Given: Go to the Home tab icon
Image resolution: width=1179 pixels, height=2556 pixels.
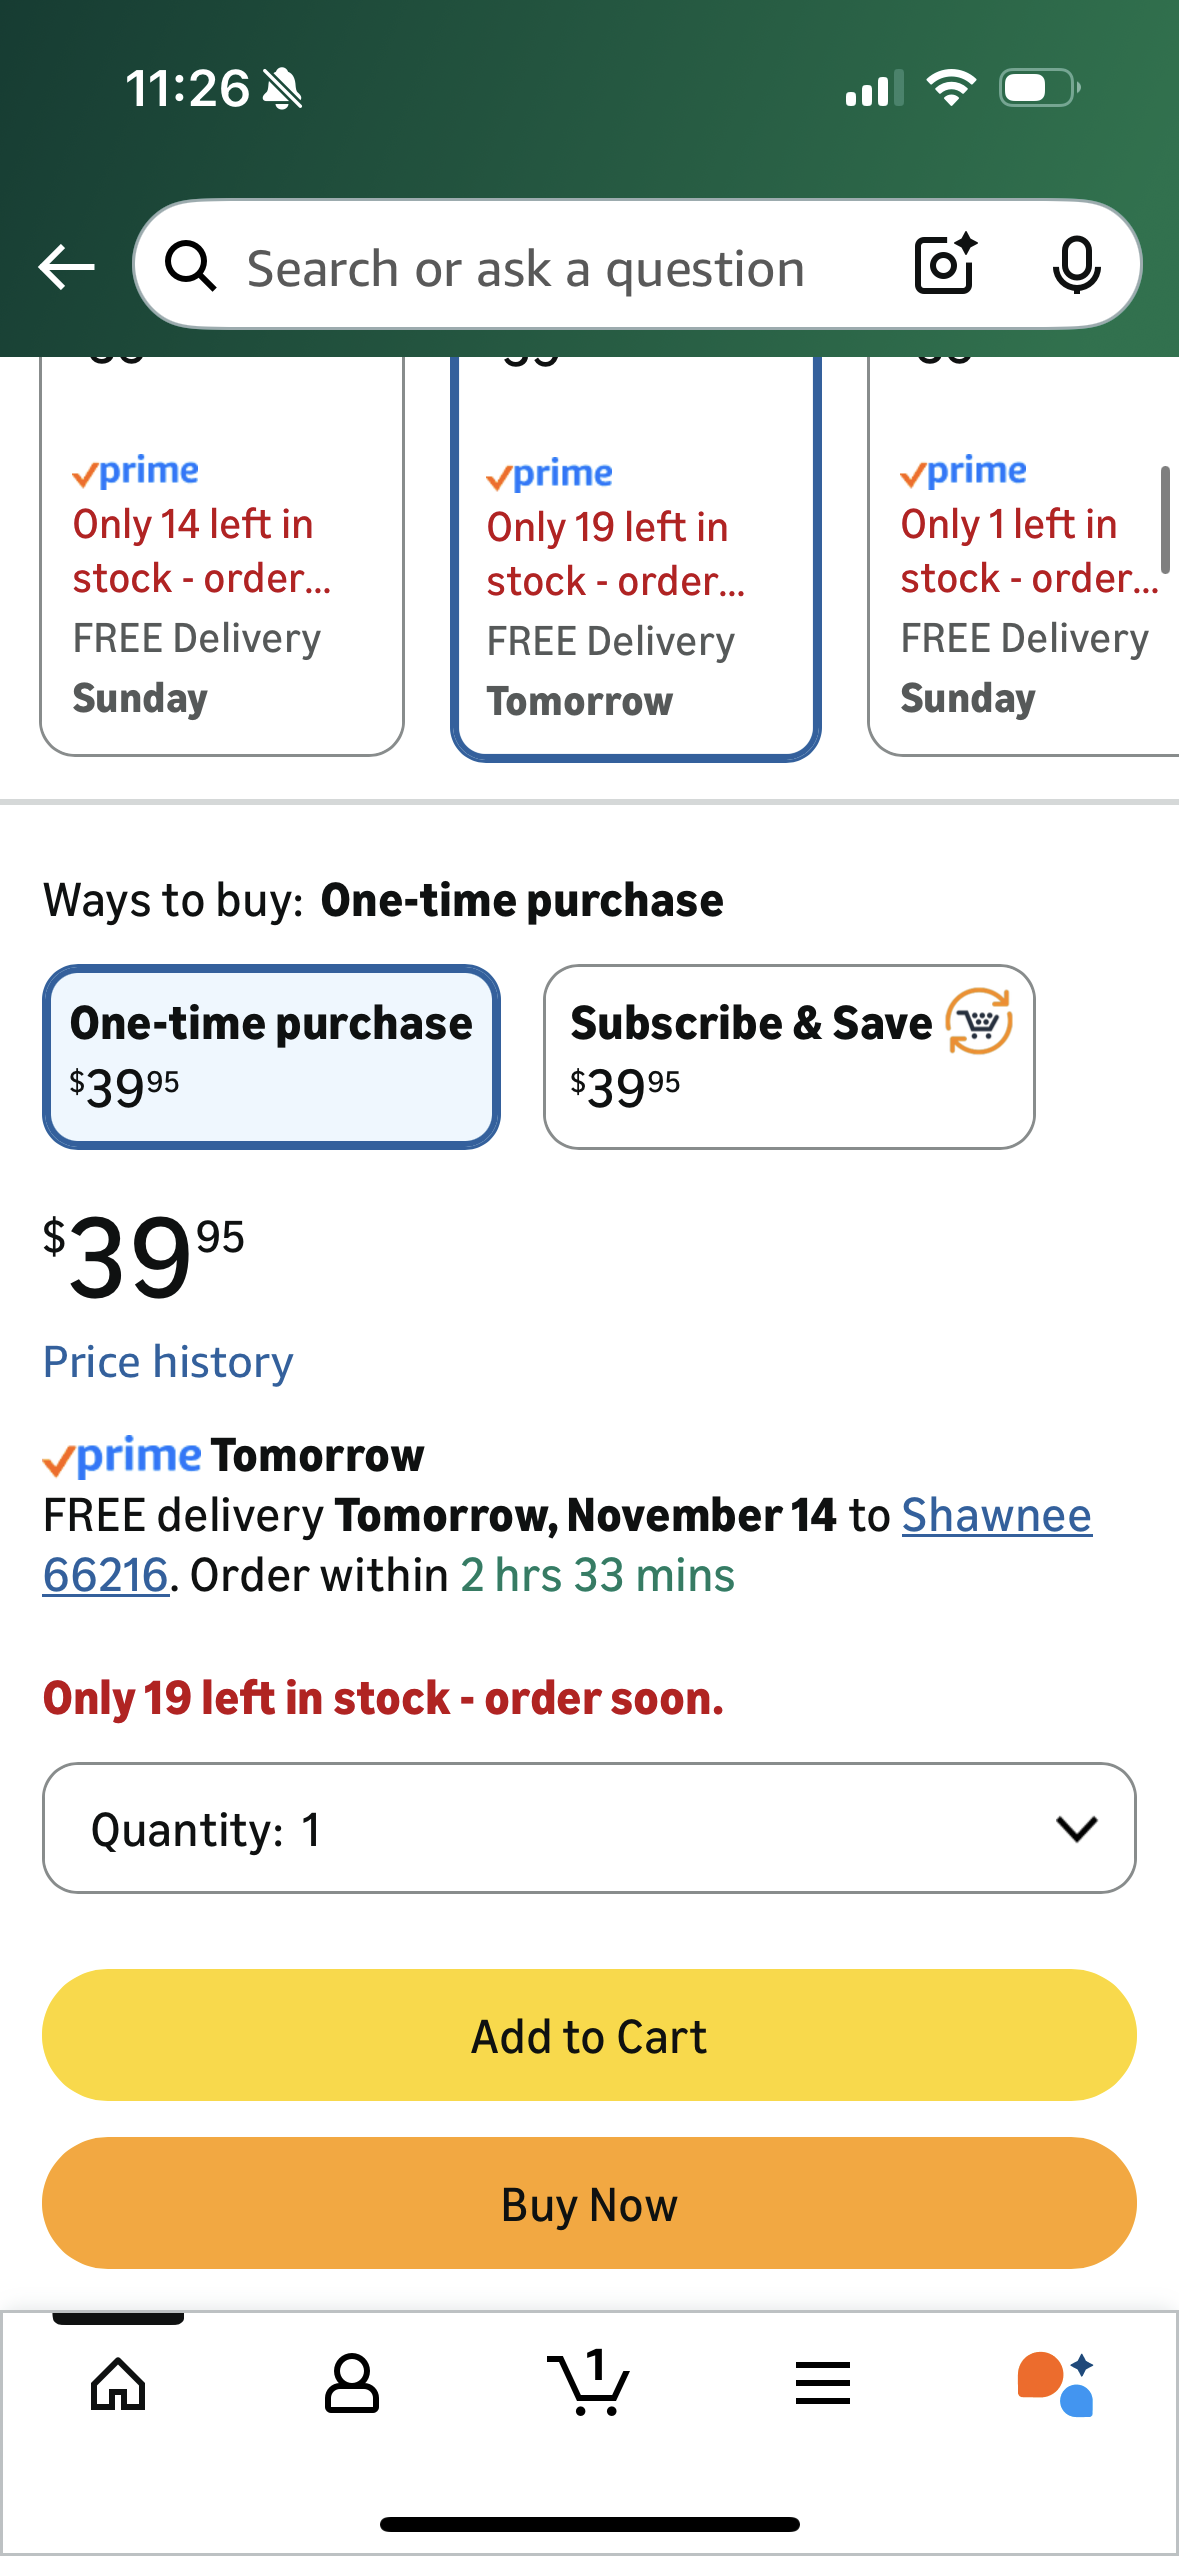Looking at the screenshot, I should pyautogui.click(x=118, y=2384).
